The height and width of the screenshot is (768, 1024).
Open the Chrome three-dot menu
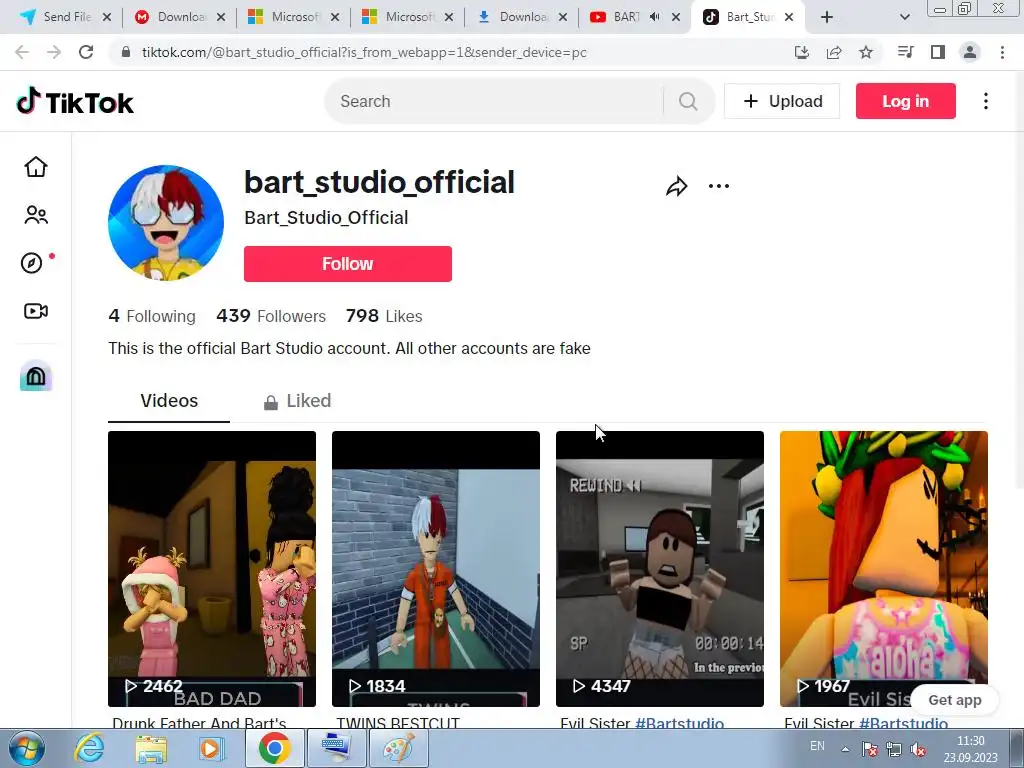click(1002, 52)
